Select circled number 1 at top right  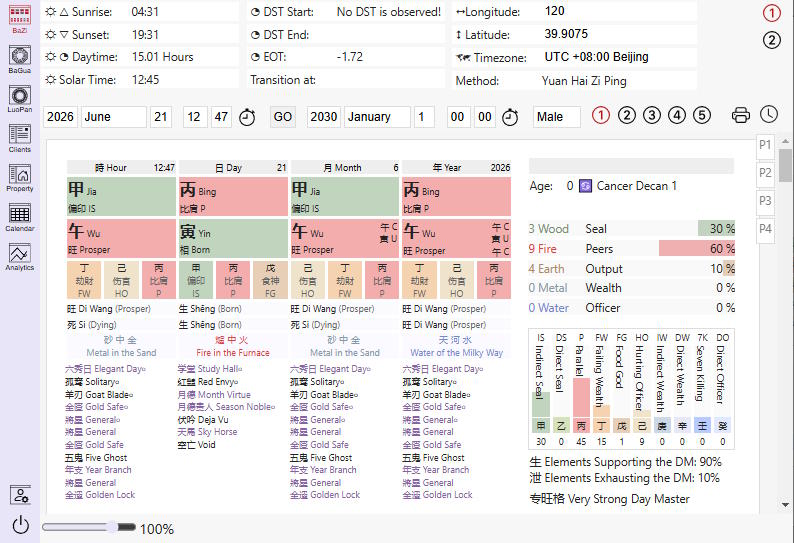click(772, 13)
